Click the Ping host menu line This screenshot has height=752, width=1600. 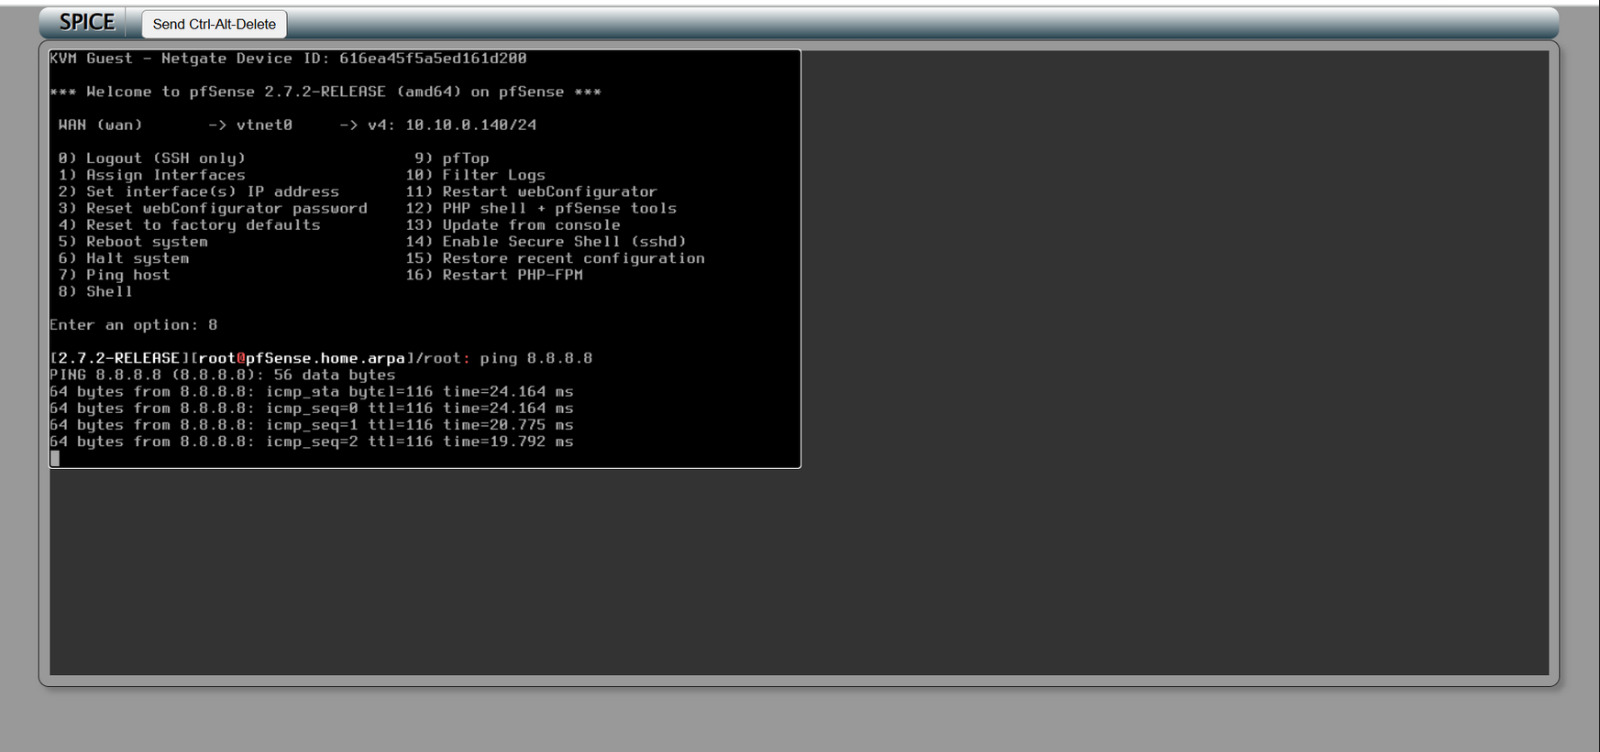[x=127, y=275]
